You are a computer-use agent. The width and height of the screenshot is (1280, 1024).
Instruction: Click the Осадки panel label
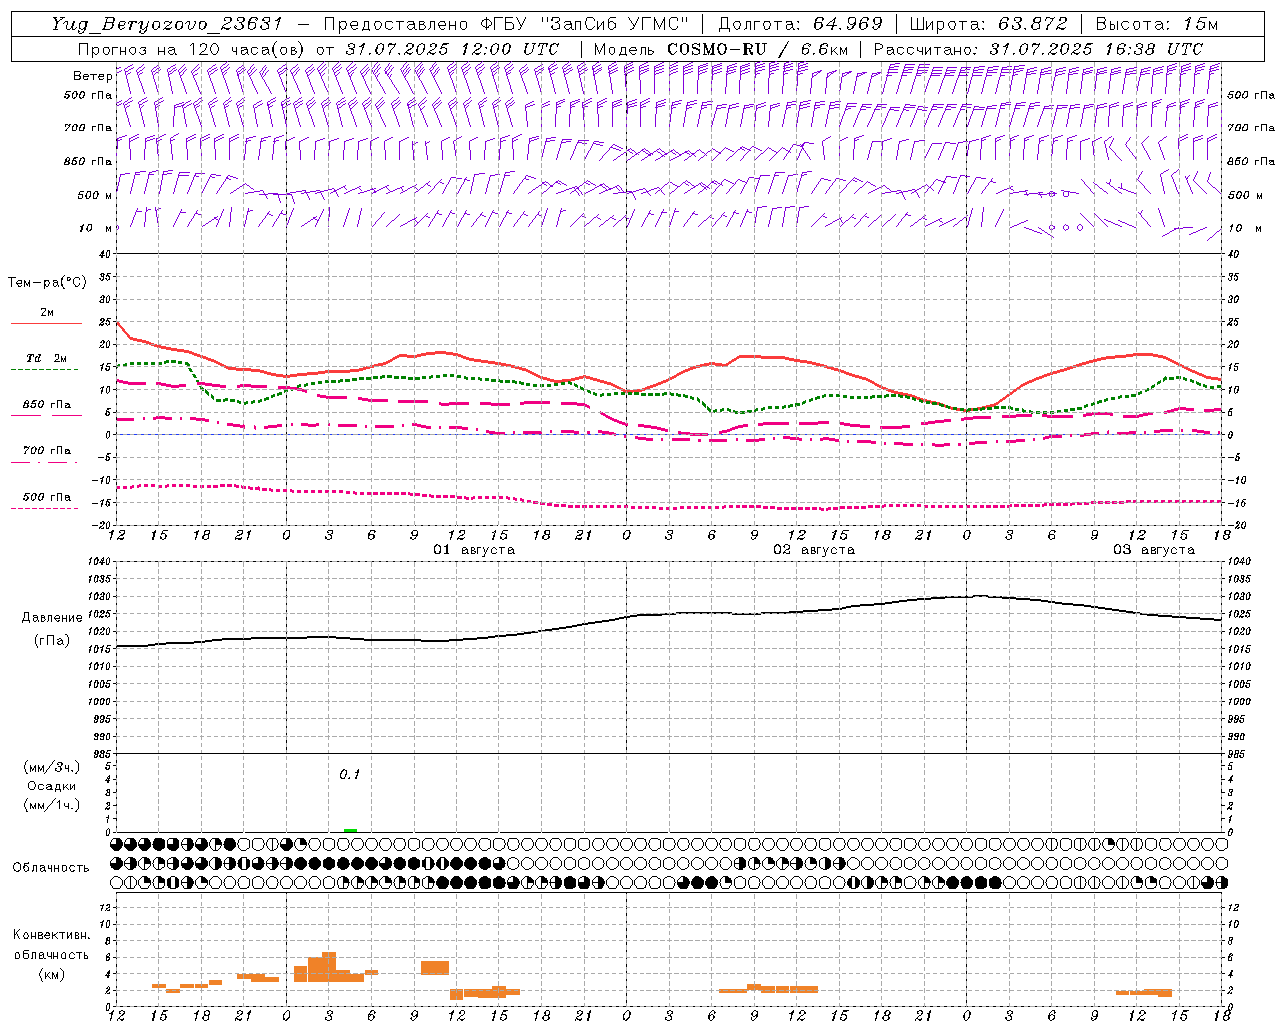tap(52, 786)
